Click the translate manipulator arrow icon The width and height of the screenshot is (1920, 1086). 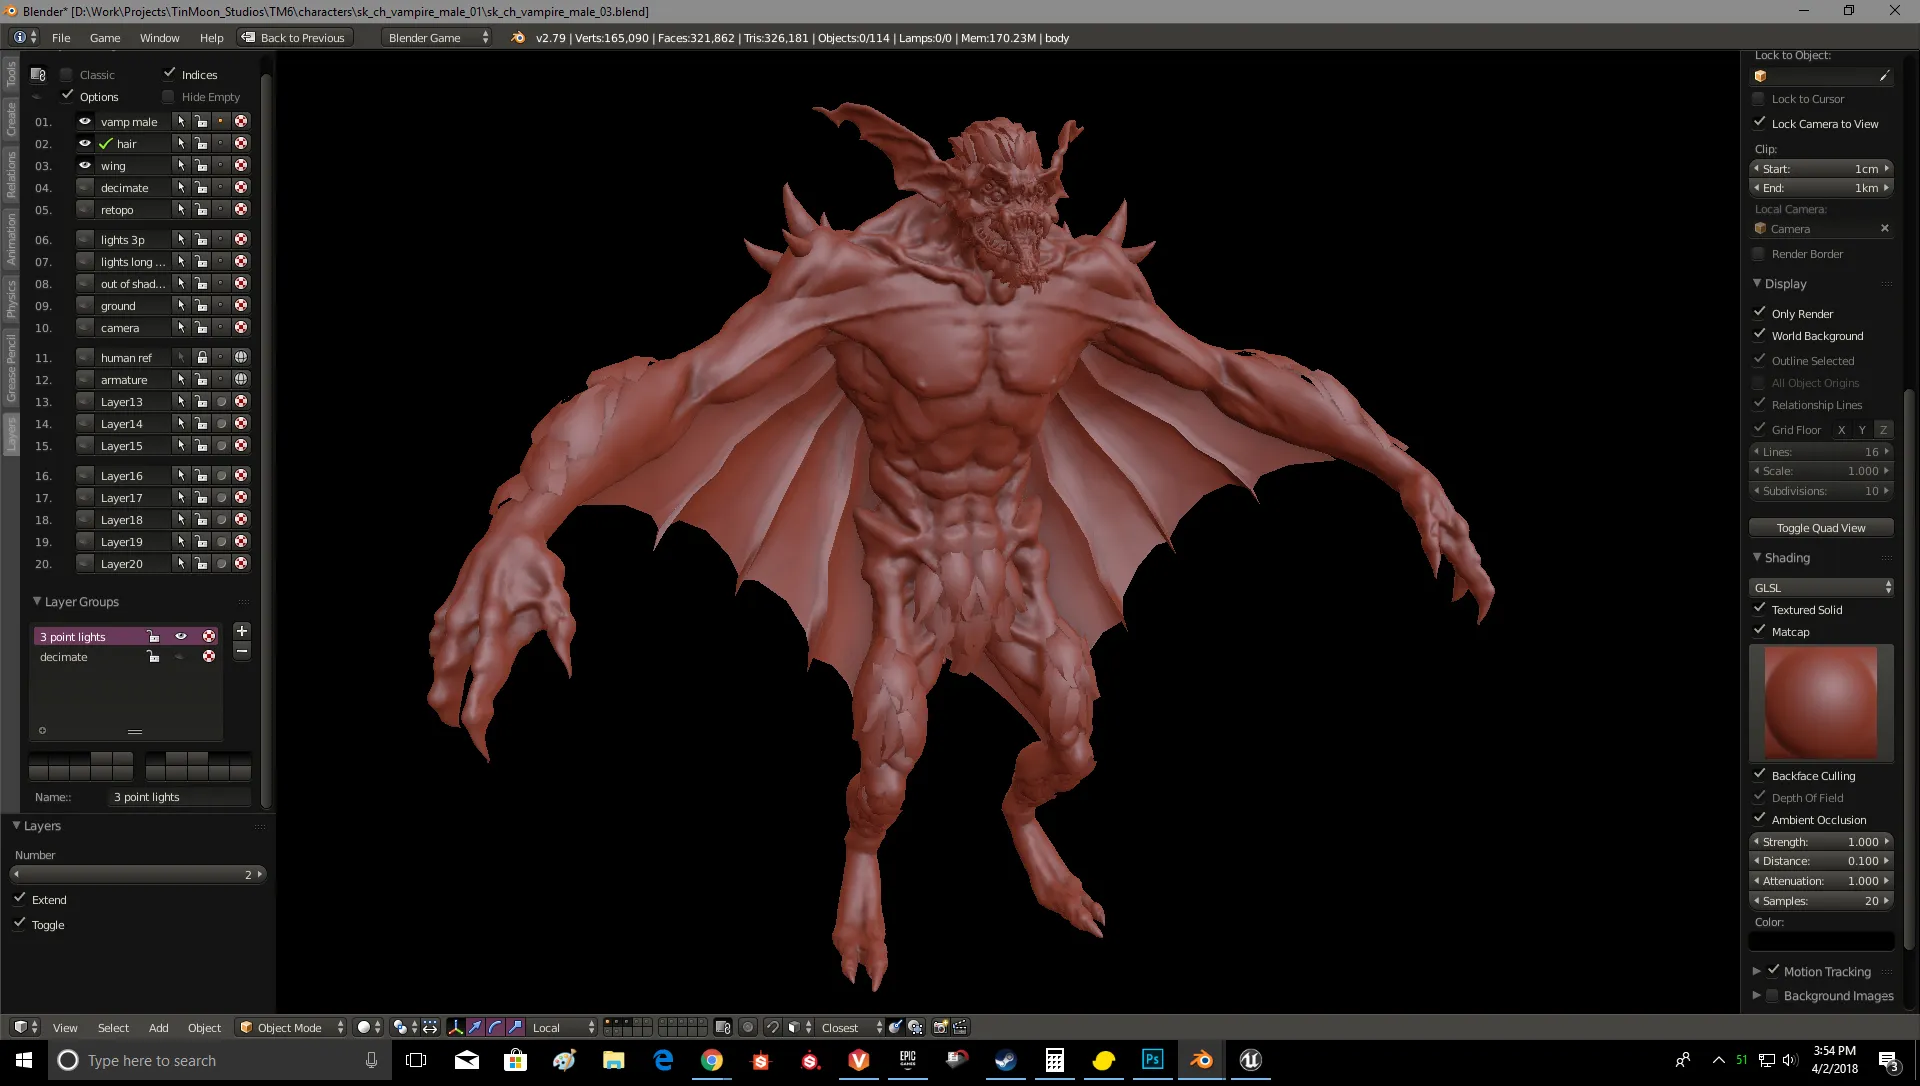[475, 1027]
